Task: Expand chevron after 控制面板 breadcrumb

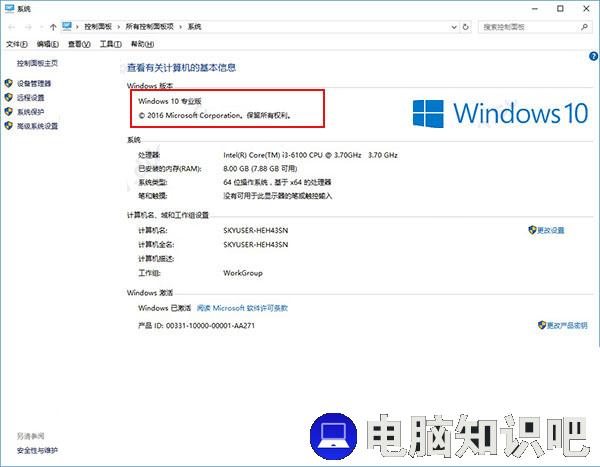Action: 119,27
